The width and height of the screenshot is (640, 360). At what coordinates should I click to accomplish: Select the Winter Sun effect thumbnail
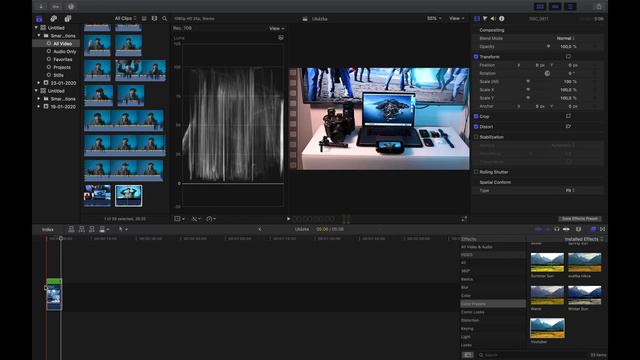point(584,295)
